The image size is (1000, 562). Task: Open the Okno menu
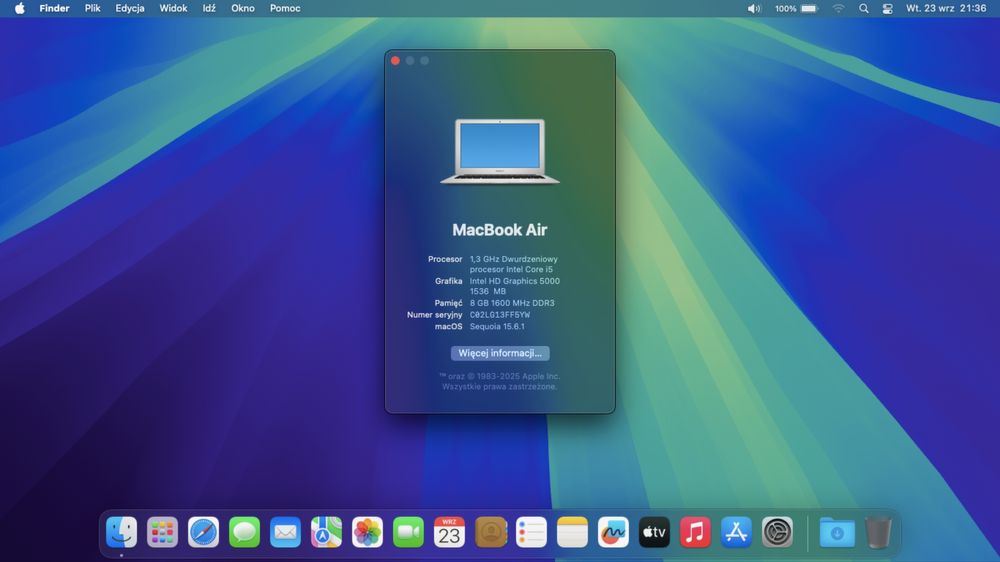pos(242,8)
